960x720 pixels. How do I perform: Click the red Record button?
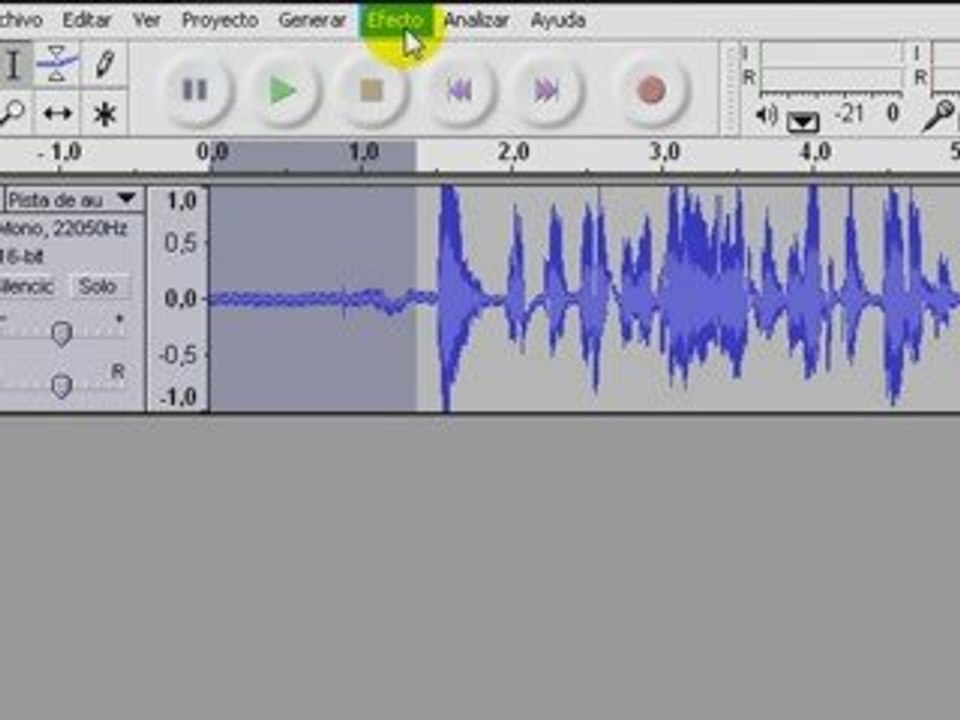[x=651, y=90]
